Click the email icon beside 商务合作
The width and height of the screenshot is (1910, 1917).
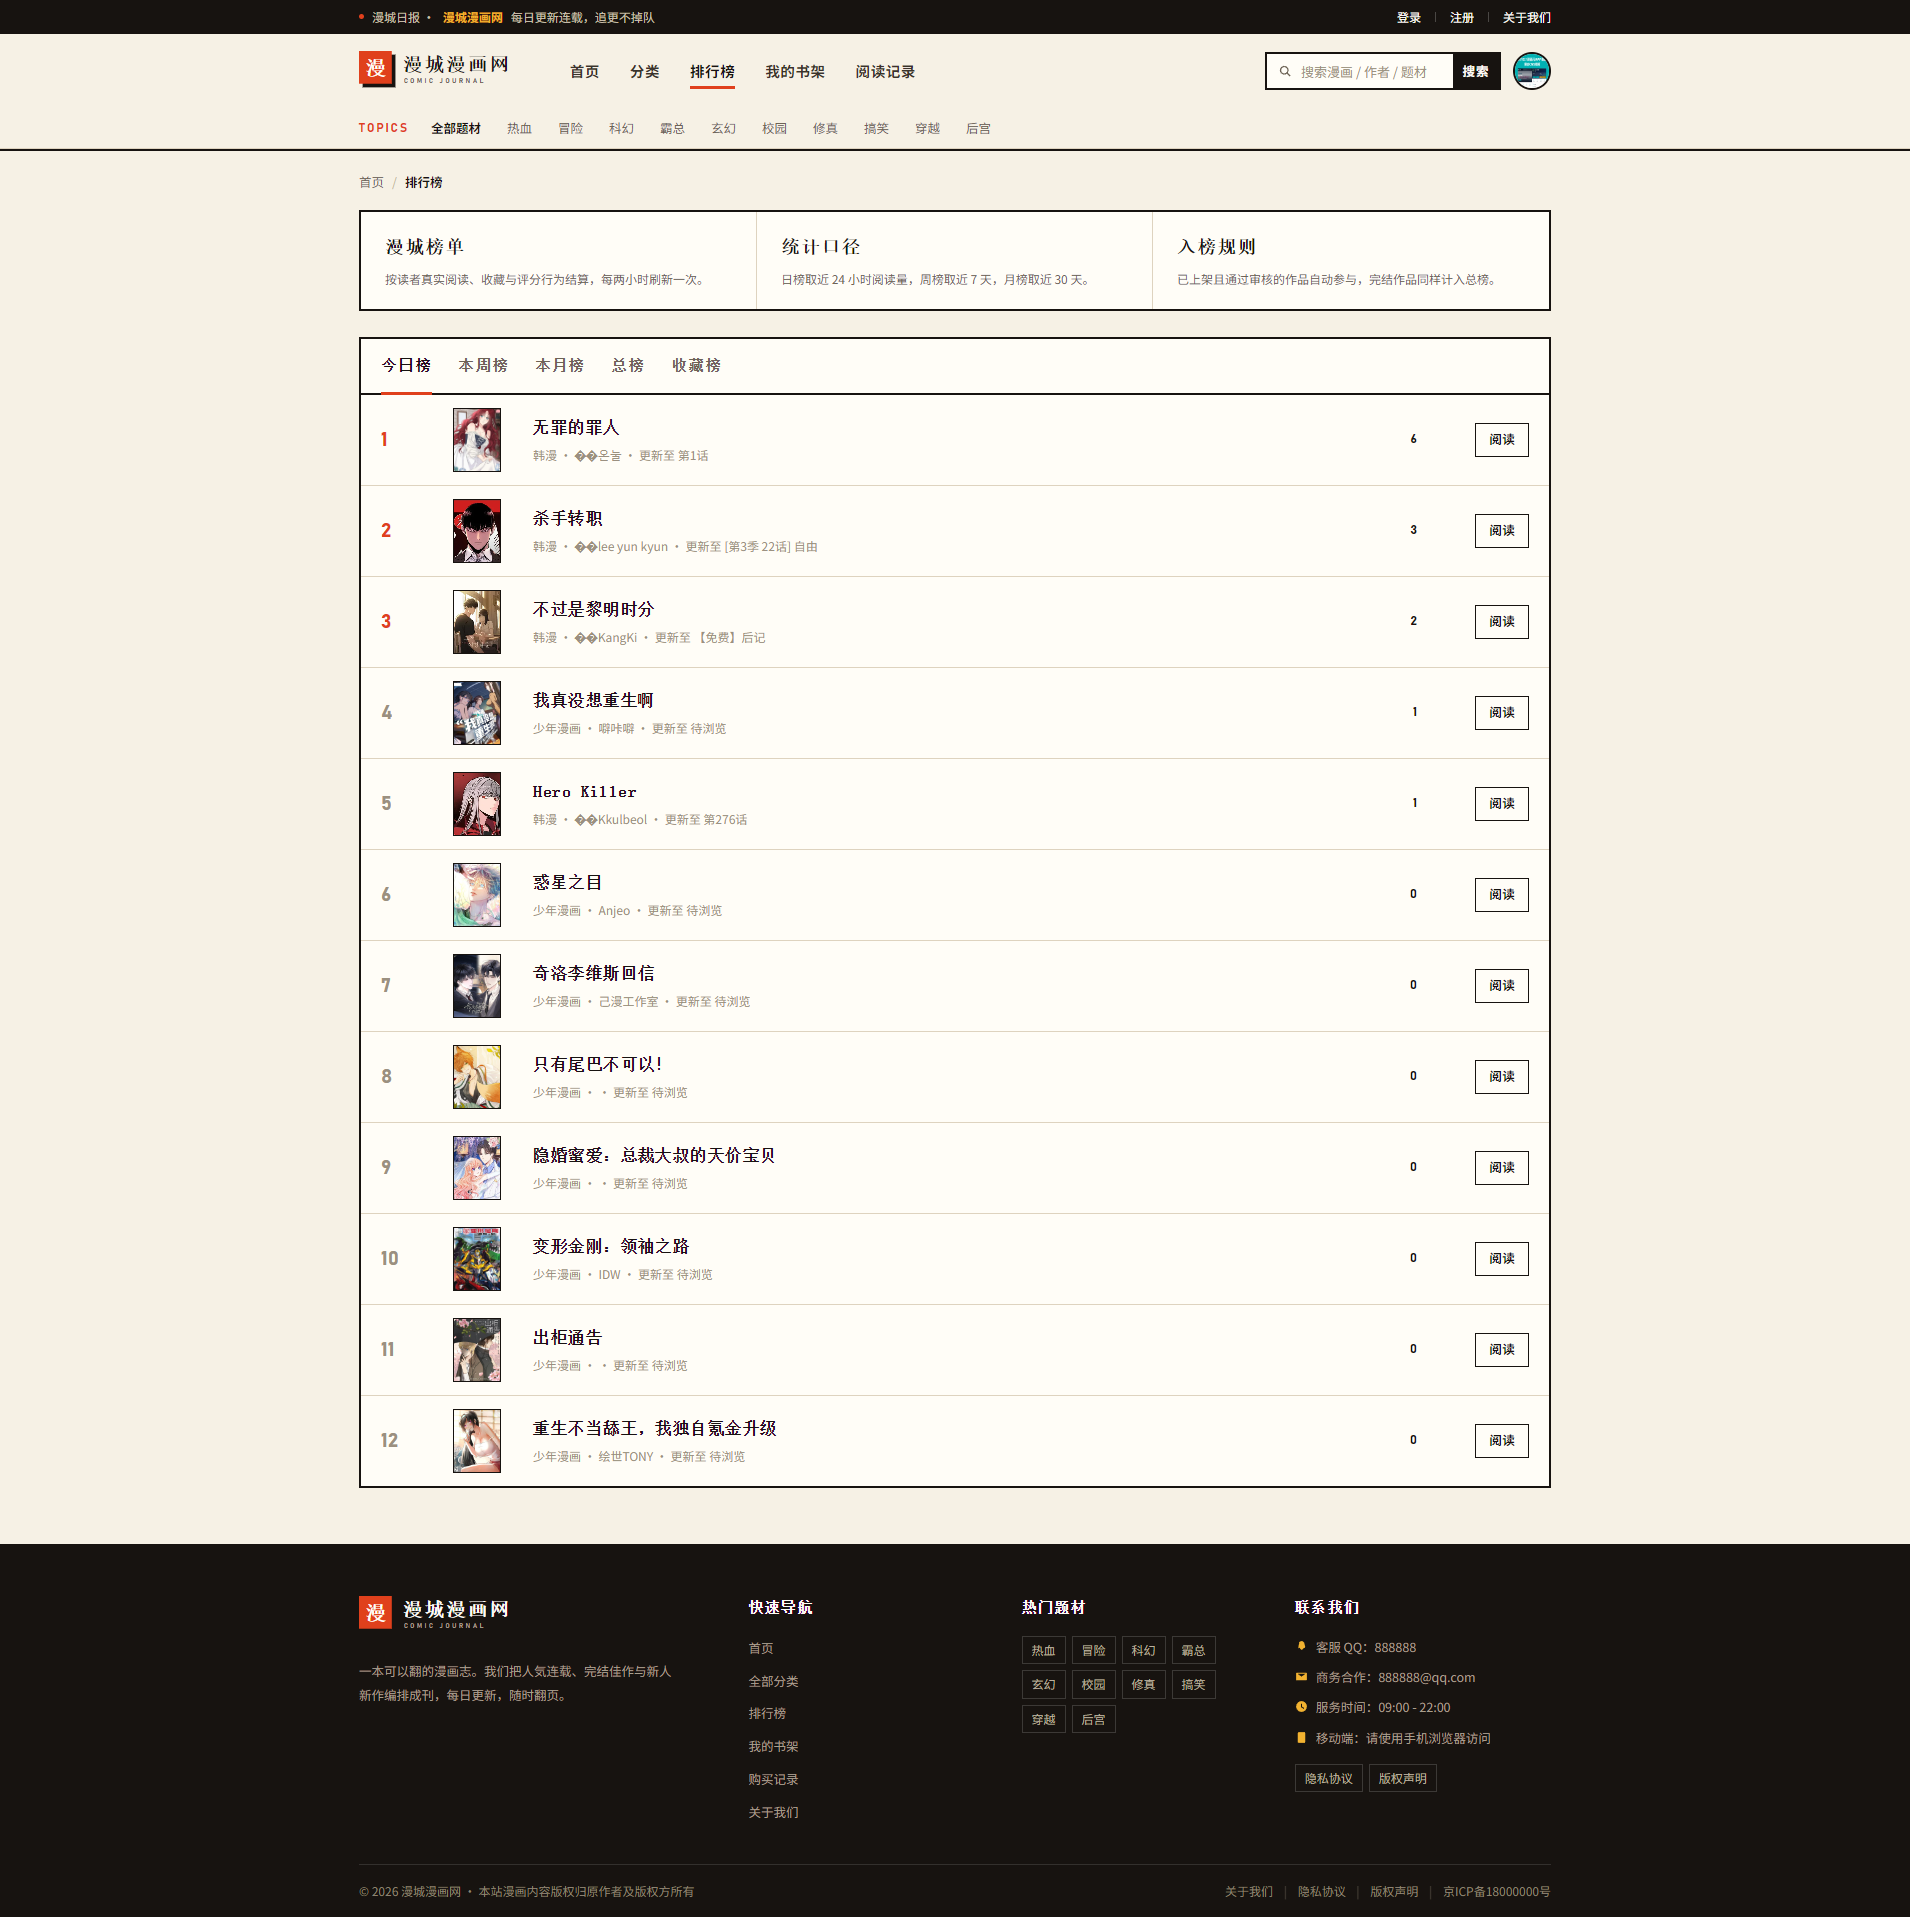1301,1677
